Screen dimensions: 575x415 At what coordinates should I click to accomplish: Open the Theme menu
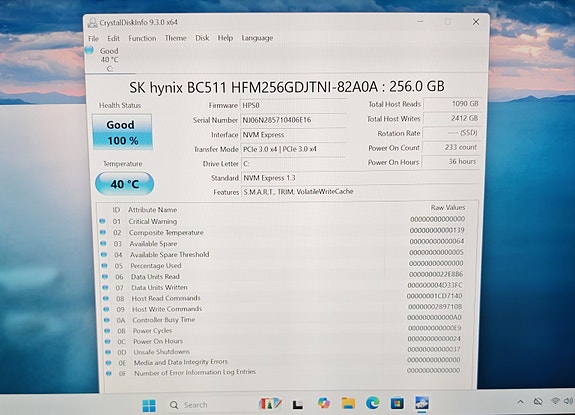pos(176,38)
